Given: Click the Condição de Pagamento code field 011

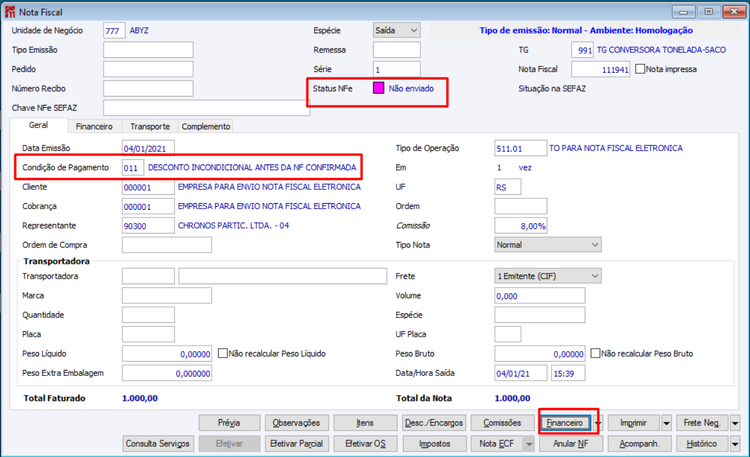Looking at the screenshot, I should click(x=133, y=167).
